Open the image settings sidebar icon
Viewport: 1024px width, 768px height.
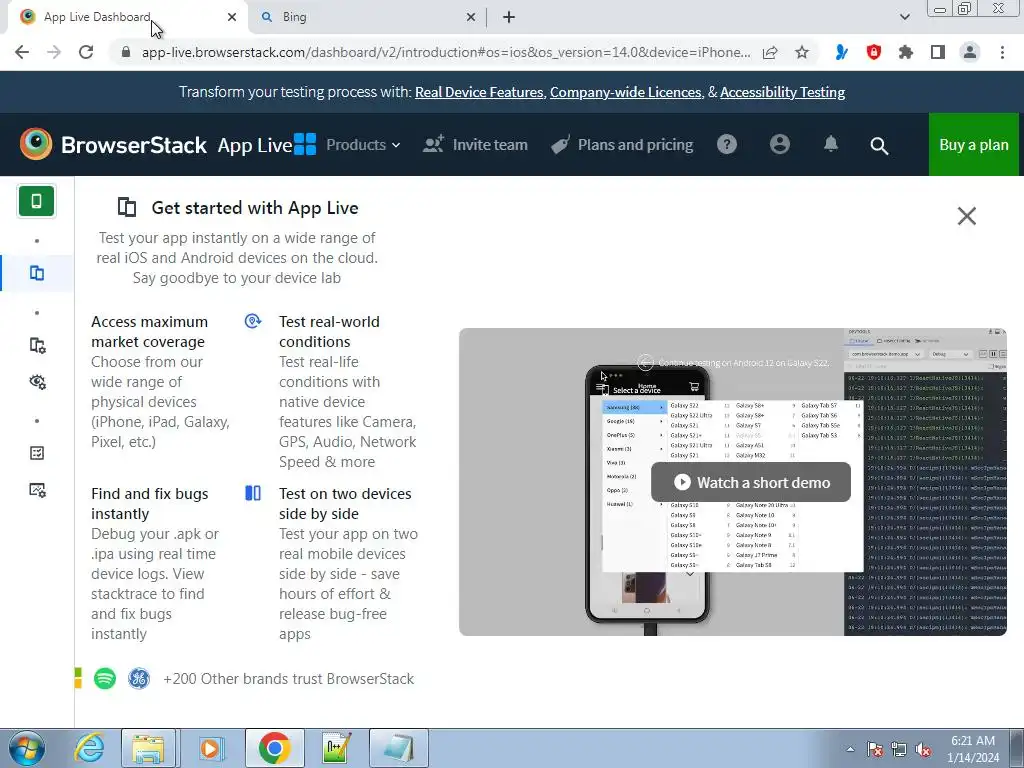pyautogui.click(x=37, y=490)
